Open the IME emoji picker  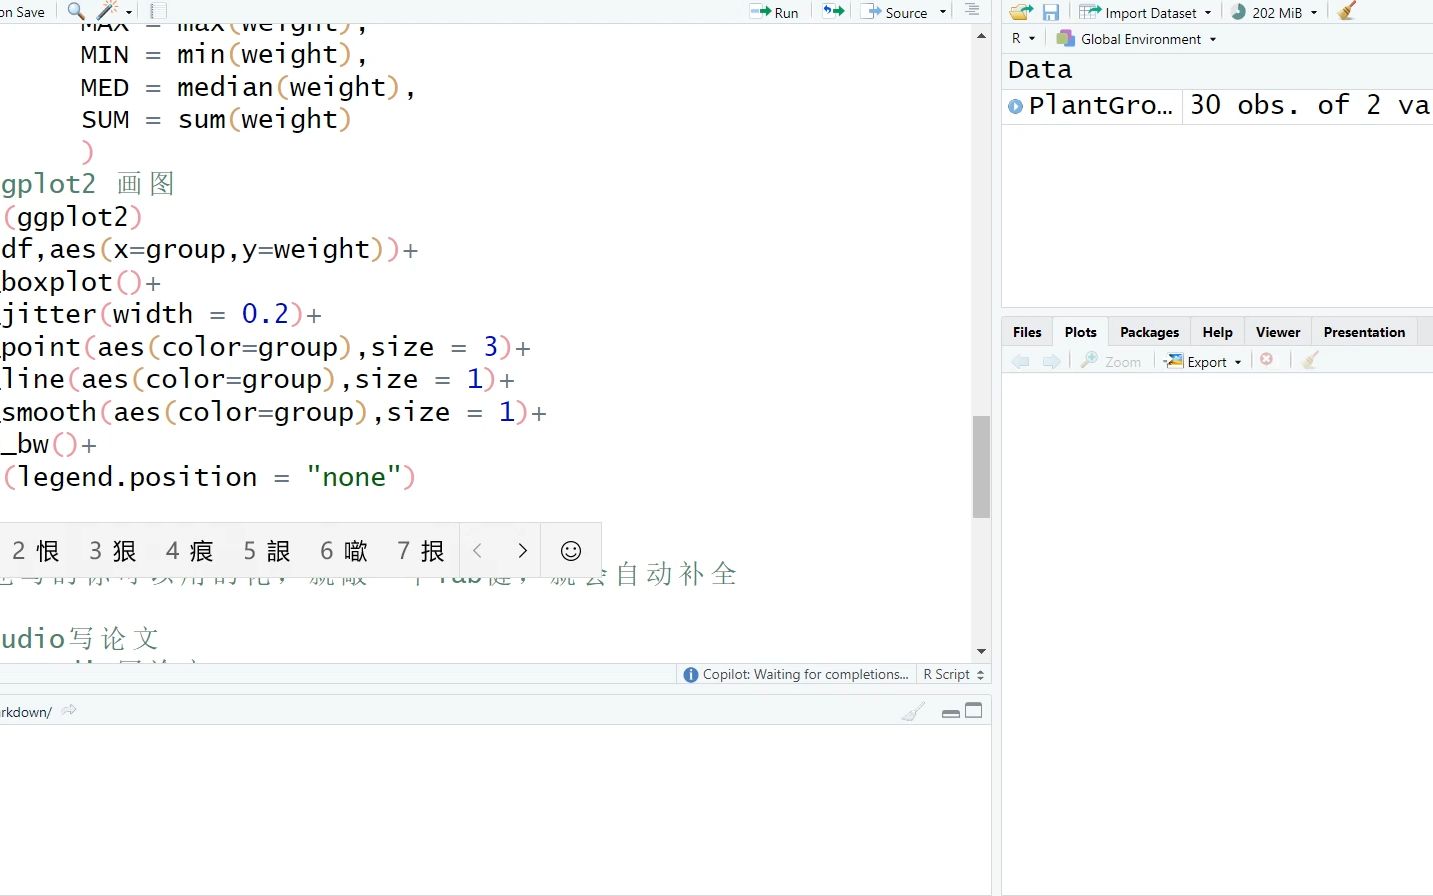571,550
